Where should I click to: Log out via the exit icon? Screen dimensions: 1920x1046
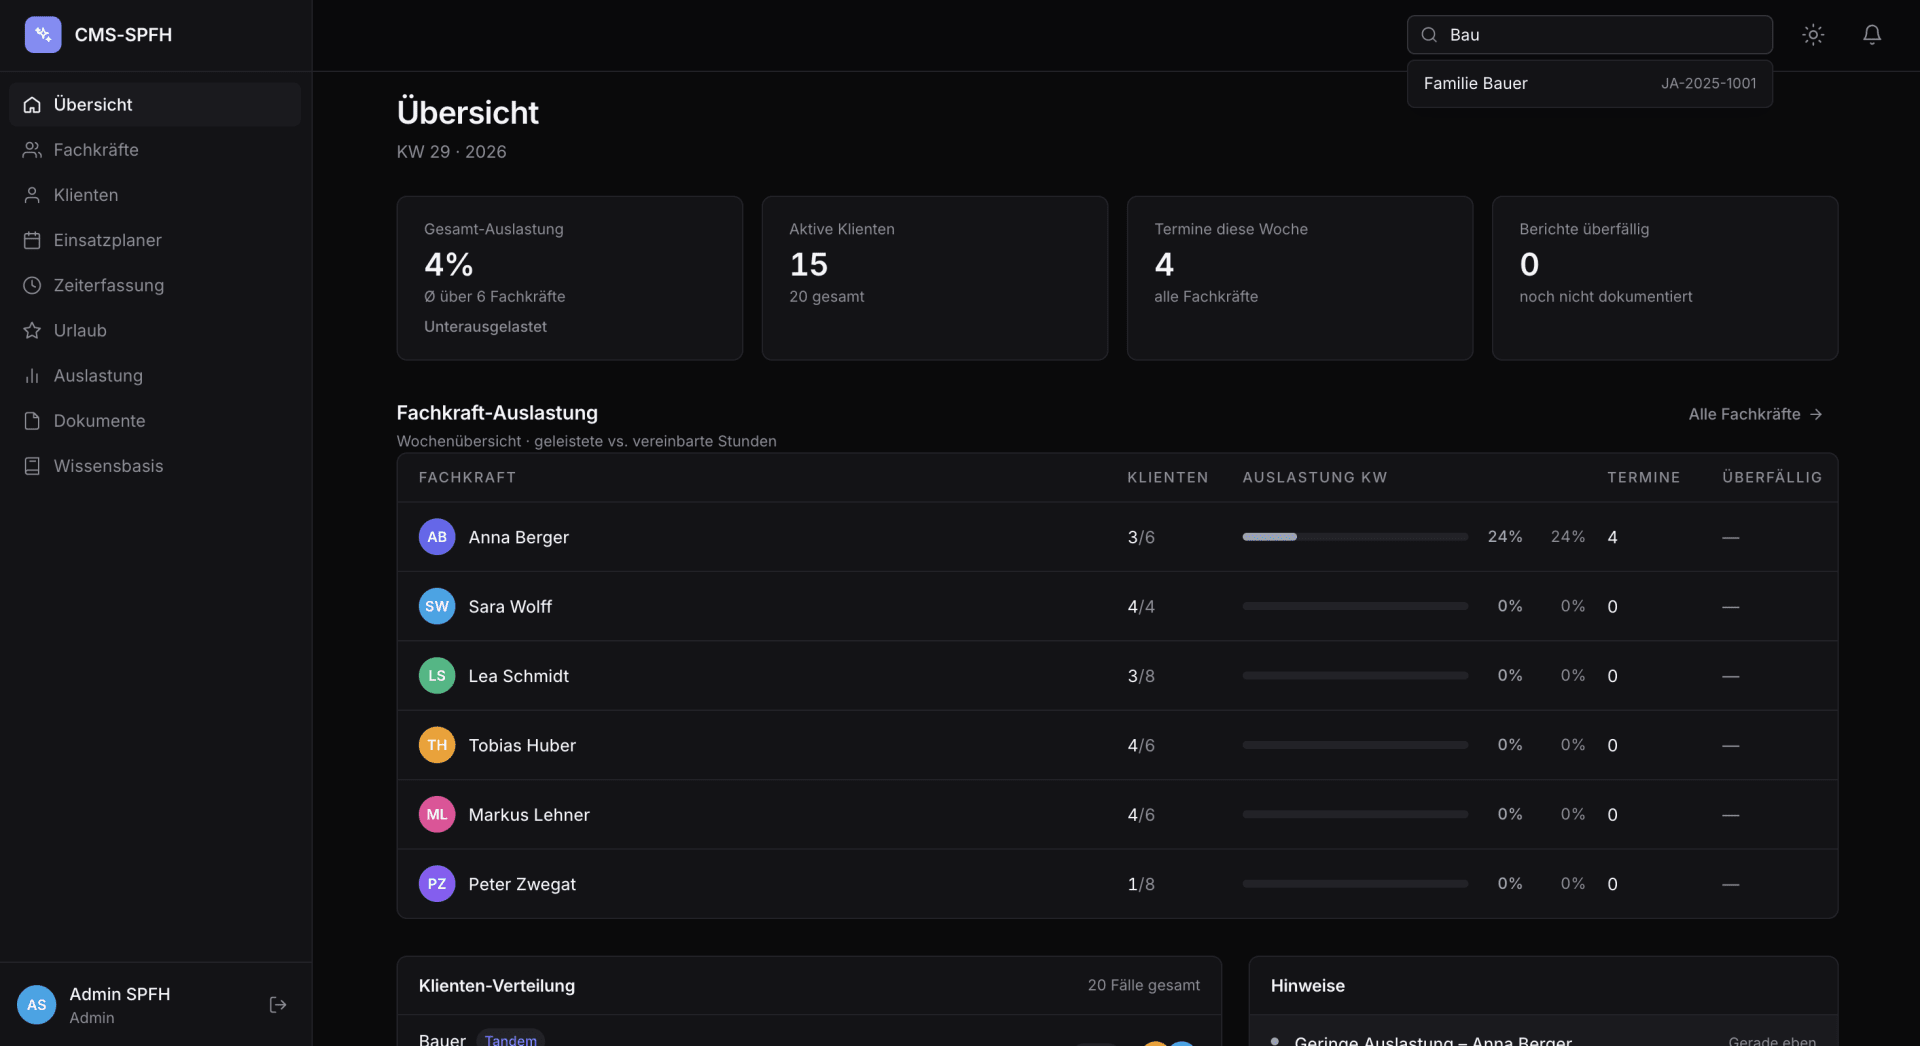(278, 1005)
